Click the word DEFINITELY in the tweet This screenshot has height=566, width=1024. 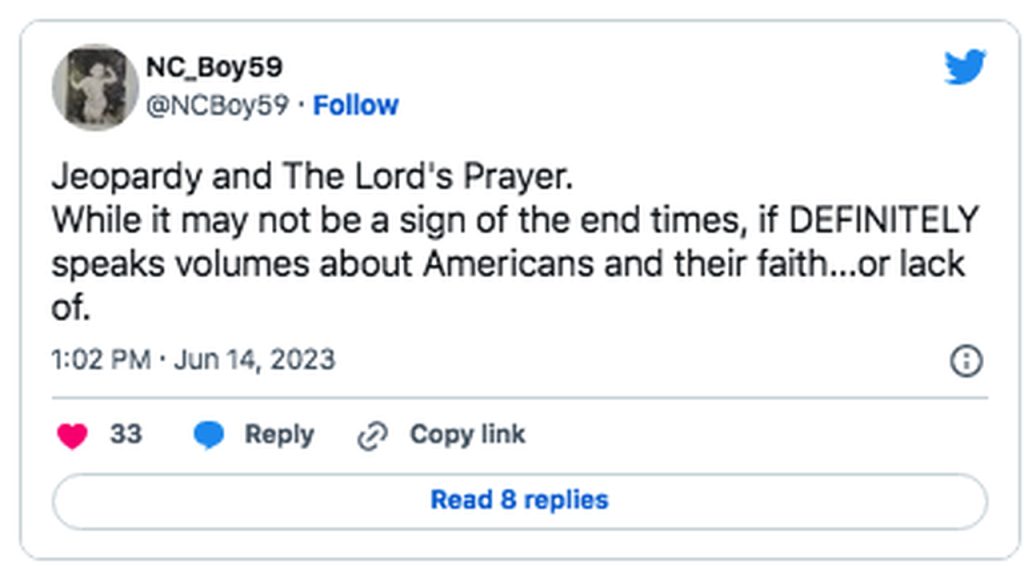point(884,220)
